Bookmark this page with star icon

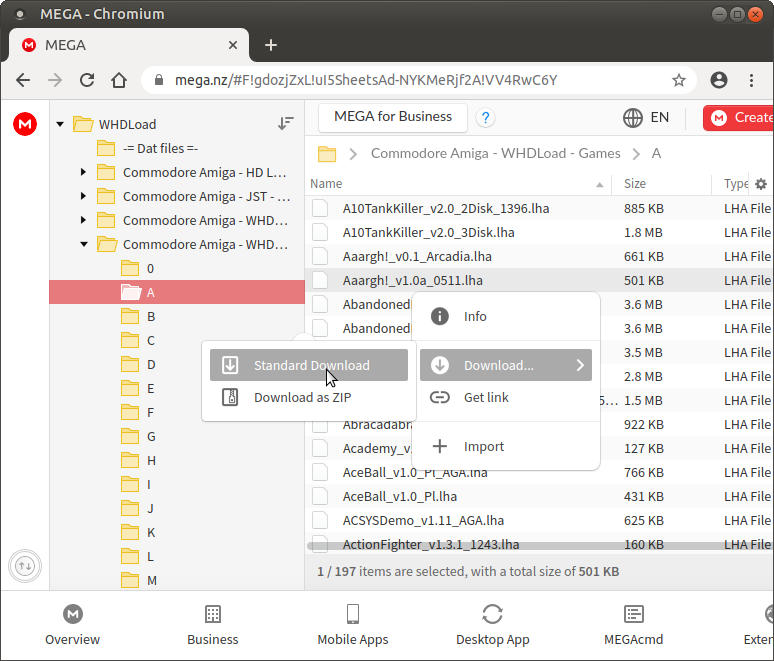(679, 80)
